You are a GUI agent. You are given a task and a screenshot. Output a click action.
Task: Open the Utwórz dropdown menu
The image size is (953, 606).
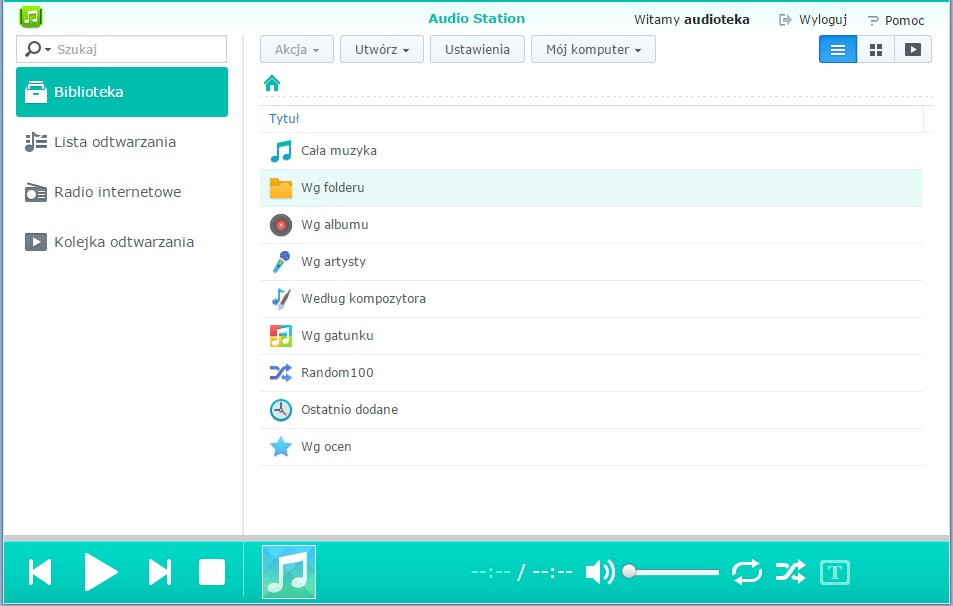coord(382,49)
